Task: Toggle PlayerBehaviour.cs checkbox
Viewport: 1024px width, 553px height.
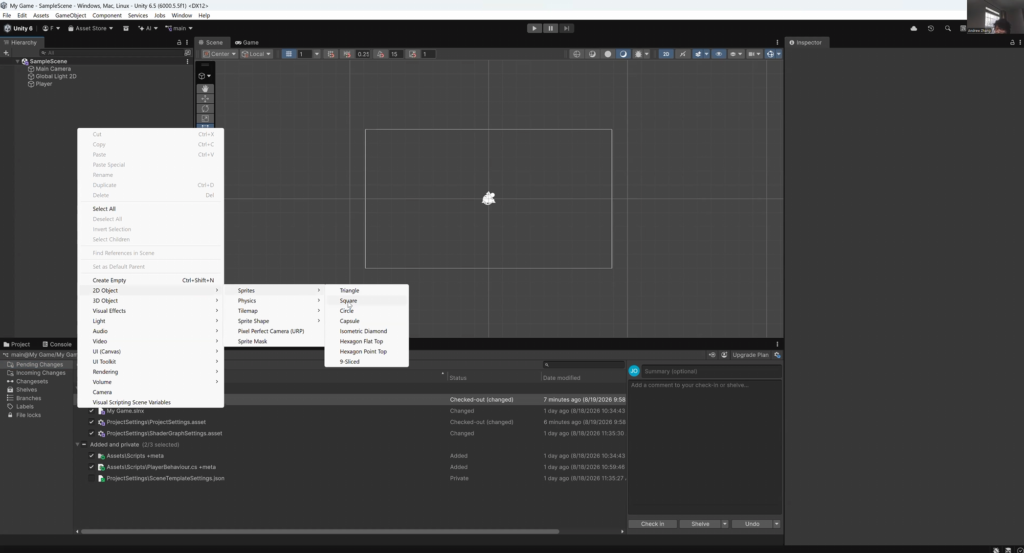Action: click(x=91, y=467)
